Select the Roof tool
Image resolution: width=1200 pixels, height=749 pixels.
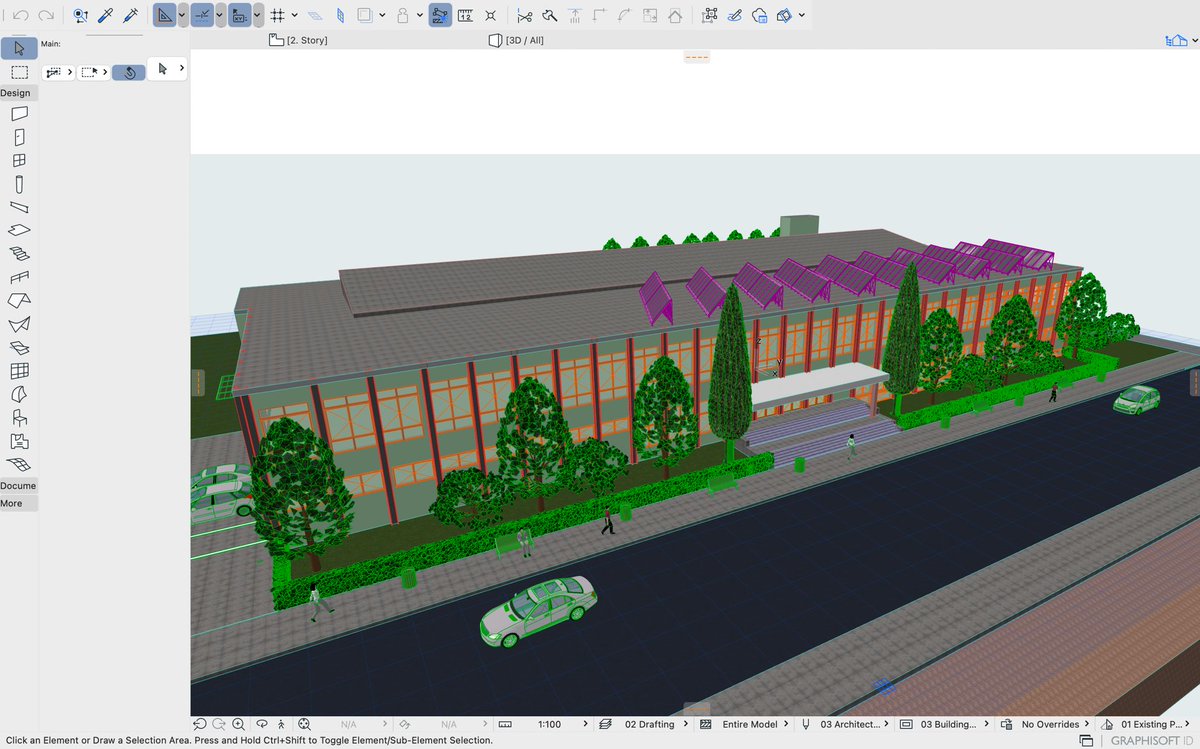19,300
